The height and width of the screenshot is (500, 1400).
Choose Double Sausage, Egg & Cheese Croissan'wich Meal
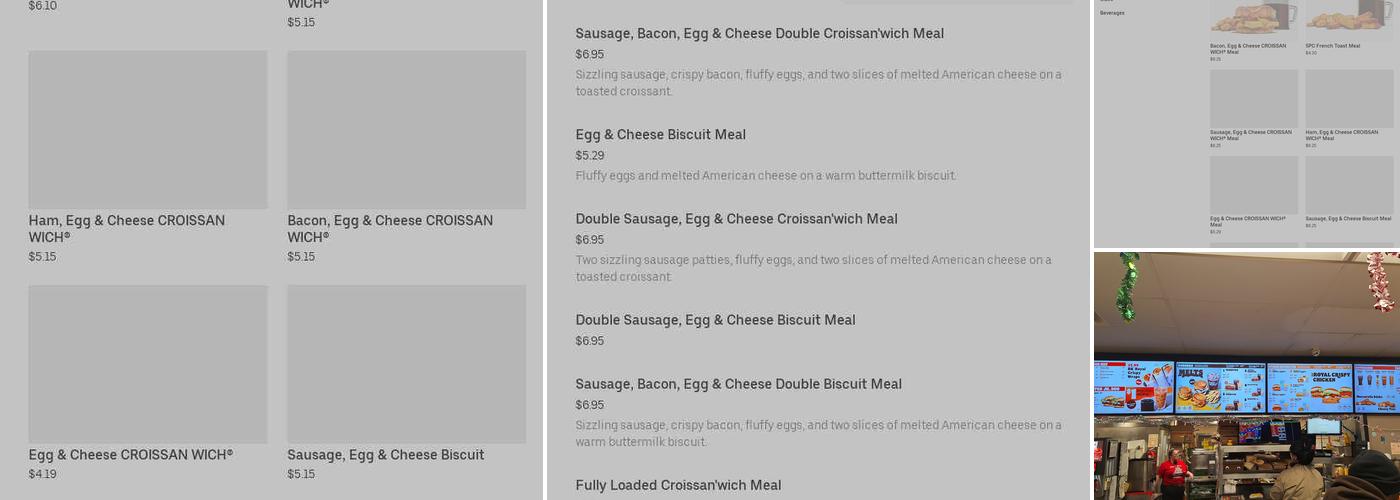pos(736,219)
